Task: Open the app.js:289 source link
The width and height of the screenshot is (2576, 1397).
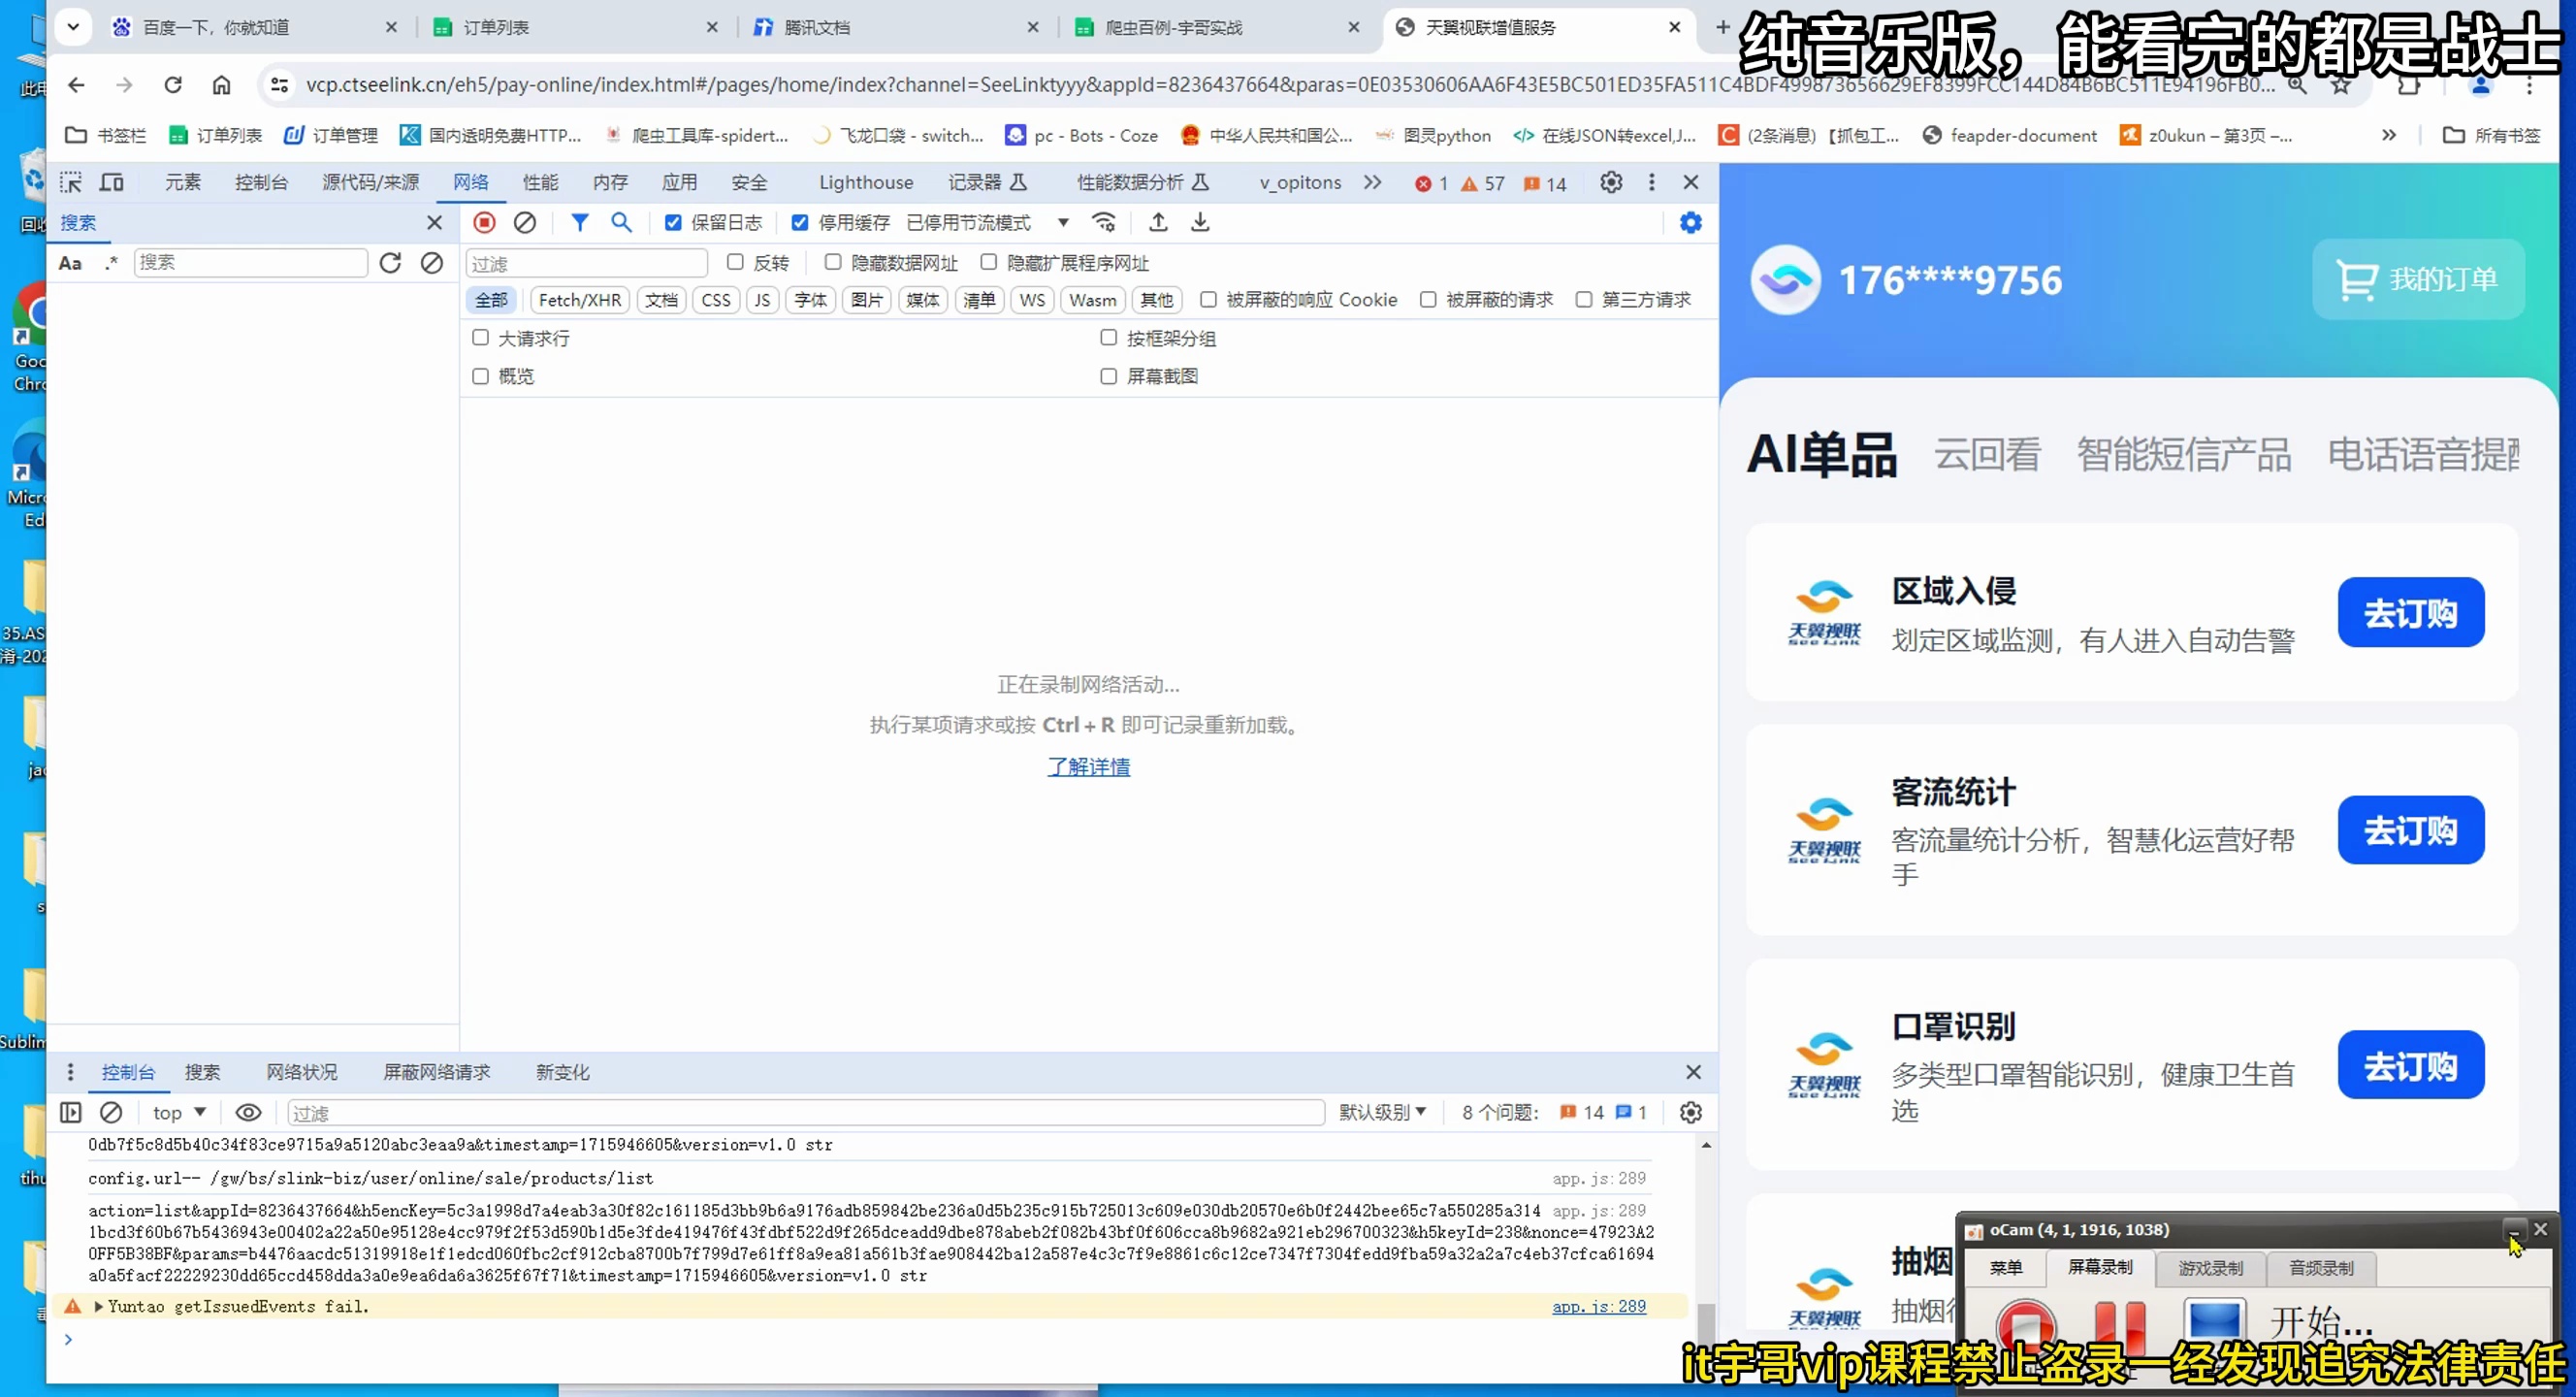Action: (1600, 1306)
